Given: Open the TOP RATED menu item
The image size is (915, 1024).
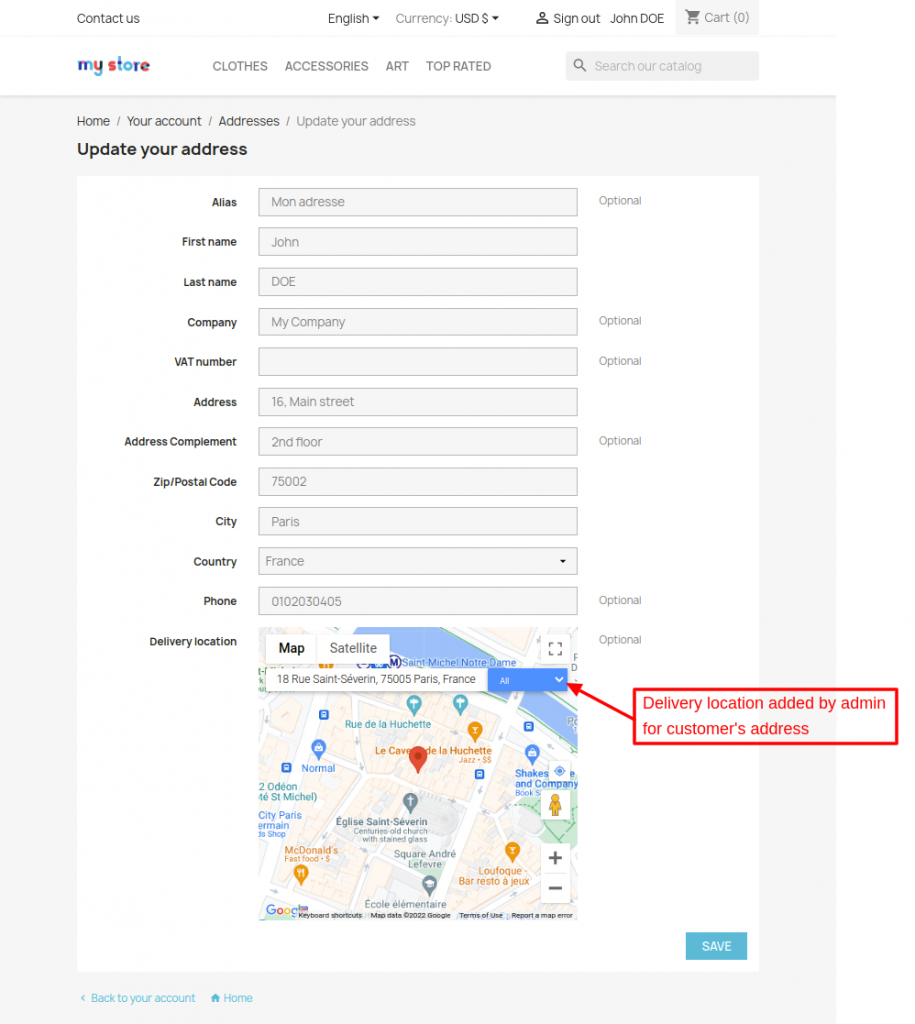Looking at the screenshot, I should pos(458,66).
